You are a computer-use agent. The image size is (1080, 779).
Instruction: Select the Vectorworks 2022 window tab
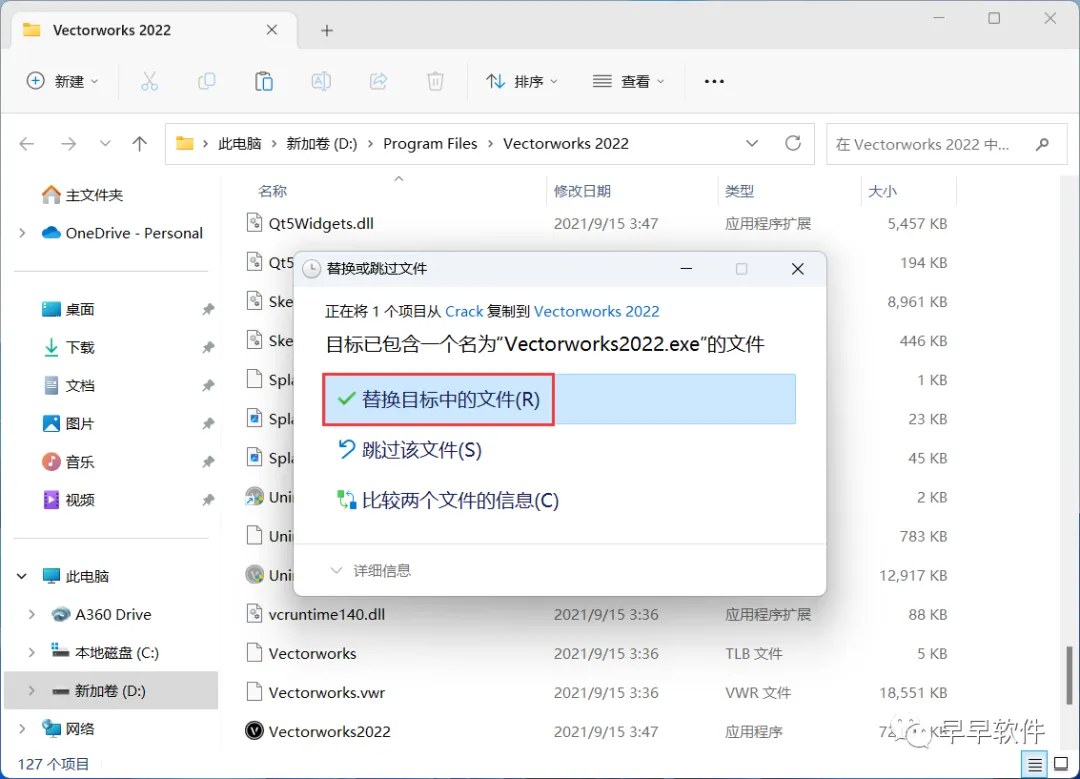coord(154,30)
